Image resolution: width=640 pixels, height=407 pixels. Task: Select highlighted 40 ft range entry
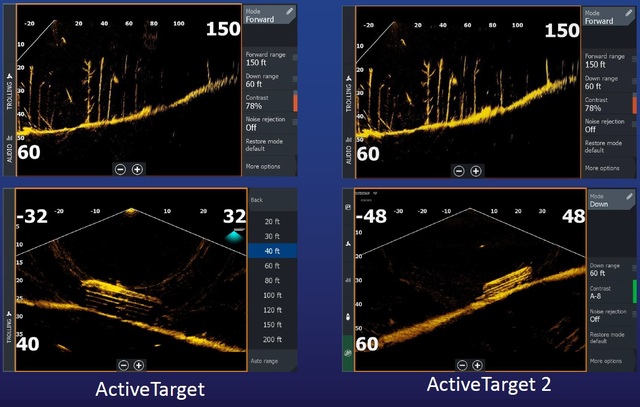coord(272,251)
